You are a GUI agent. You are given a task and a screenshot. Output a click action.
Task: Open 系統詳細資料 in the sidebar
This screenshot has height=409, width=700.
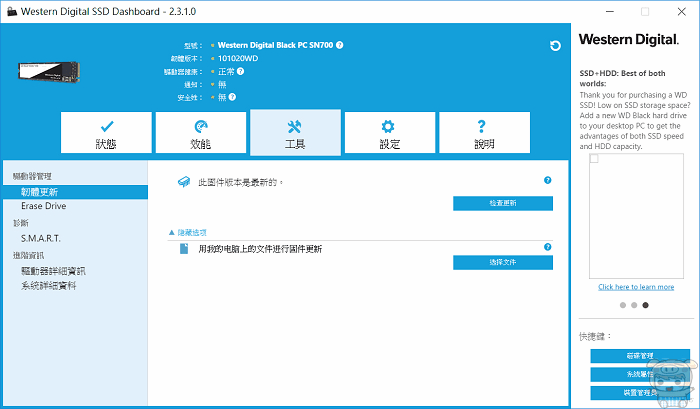pos(49,286)
